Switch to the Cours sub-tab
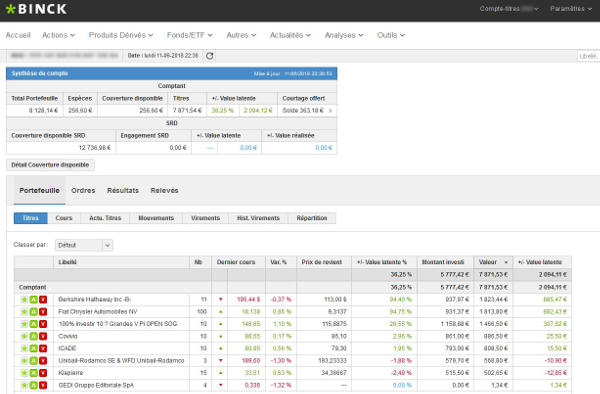Screen dimensions: 600x394 pos(64,218)
